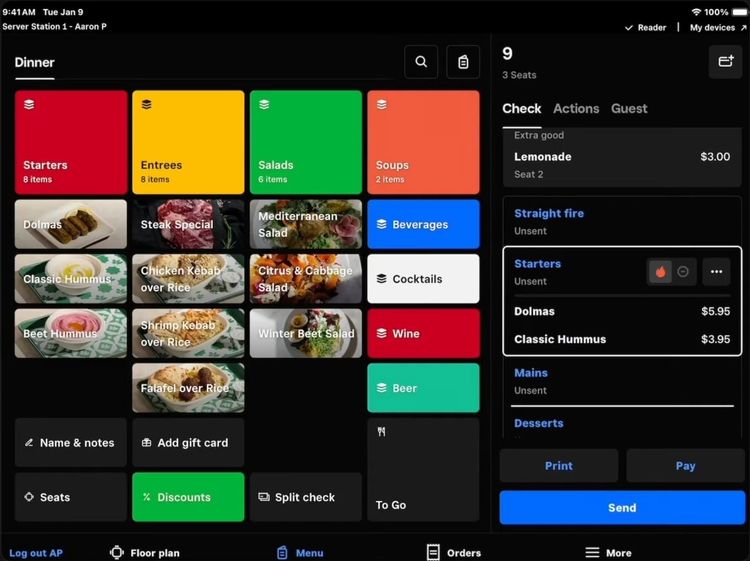Send the order with blue Send button
The width and height of the screenshot is (750, 561).
point(622,507)
